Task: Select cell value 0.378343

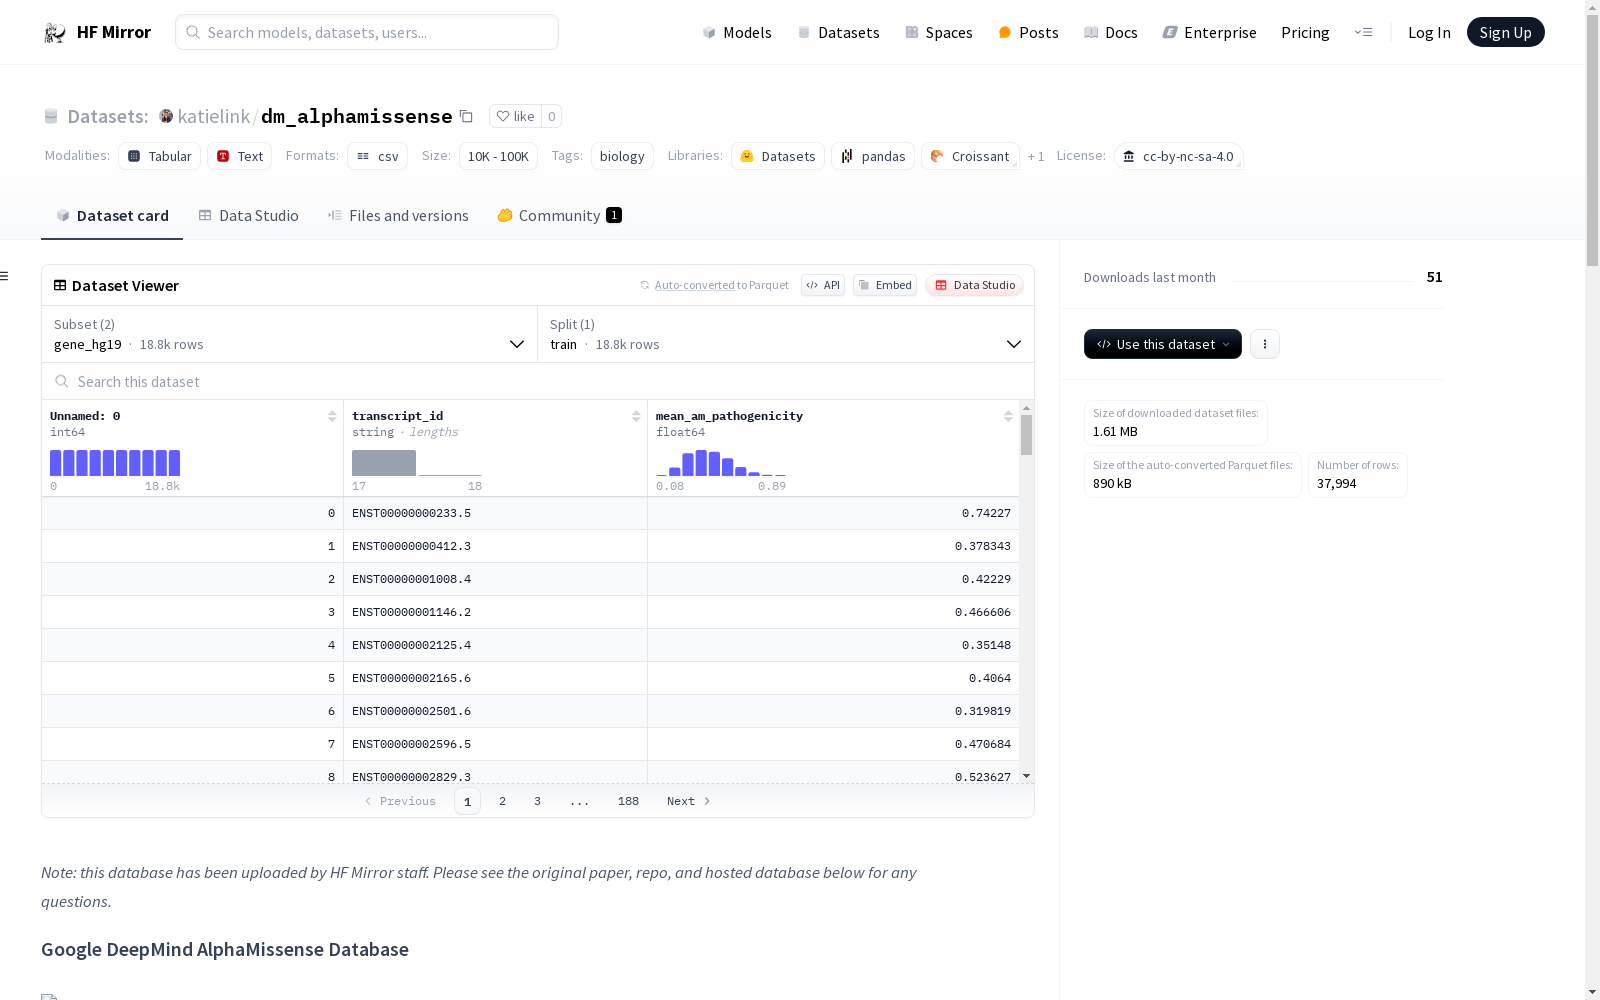Action: 833,546
